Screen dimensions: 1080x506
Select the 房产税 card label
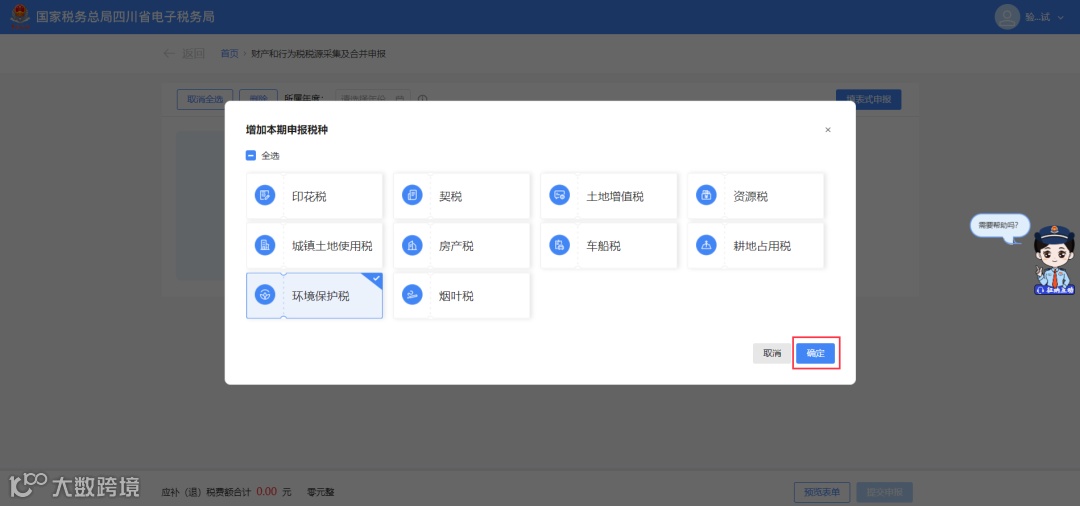point(456,246)
